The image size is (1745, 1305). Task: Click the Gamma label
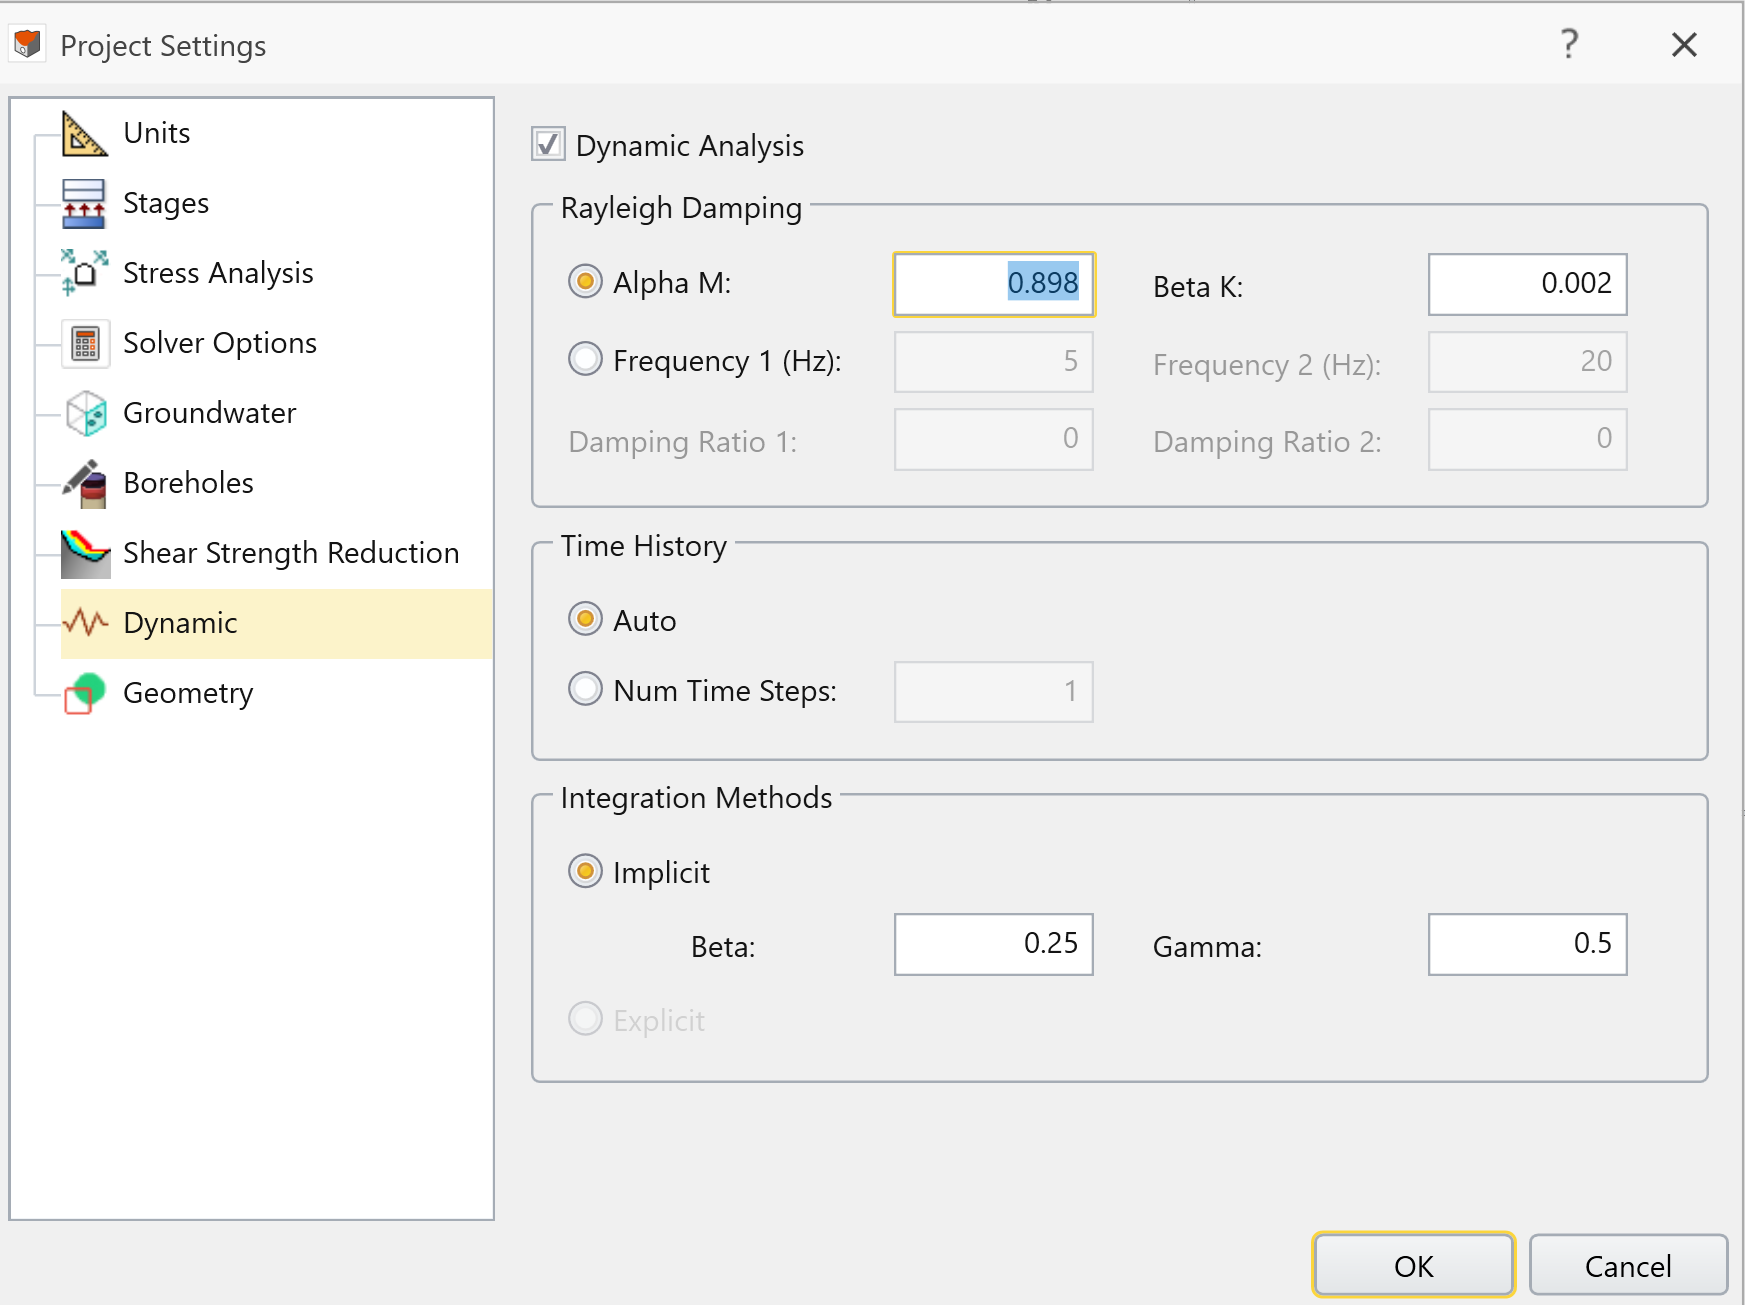[1207, 947]
